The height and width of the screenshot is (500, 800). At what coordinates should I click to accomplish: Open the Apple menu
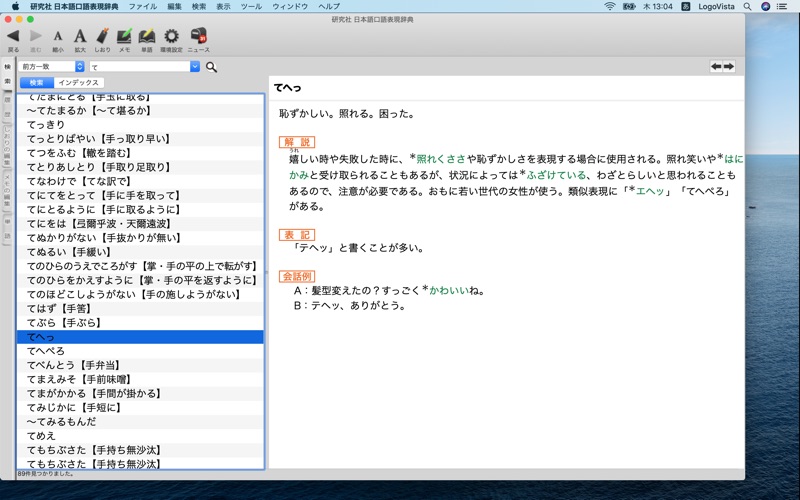tap(15, 6)
